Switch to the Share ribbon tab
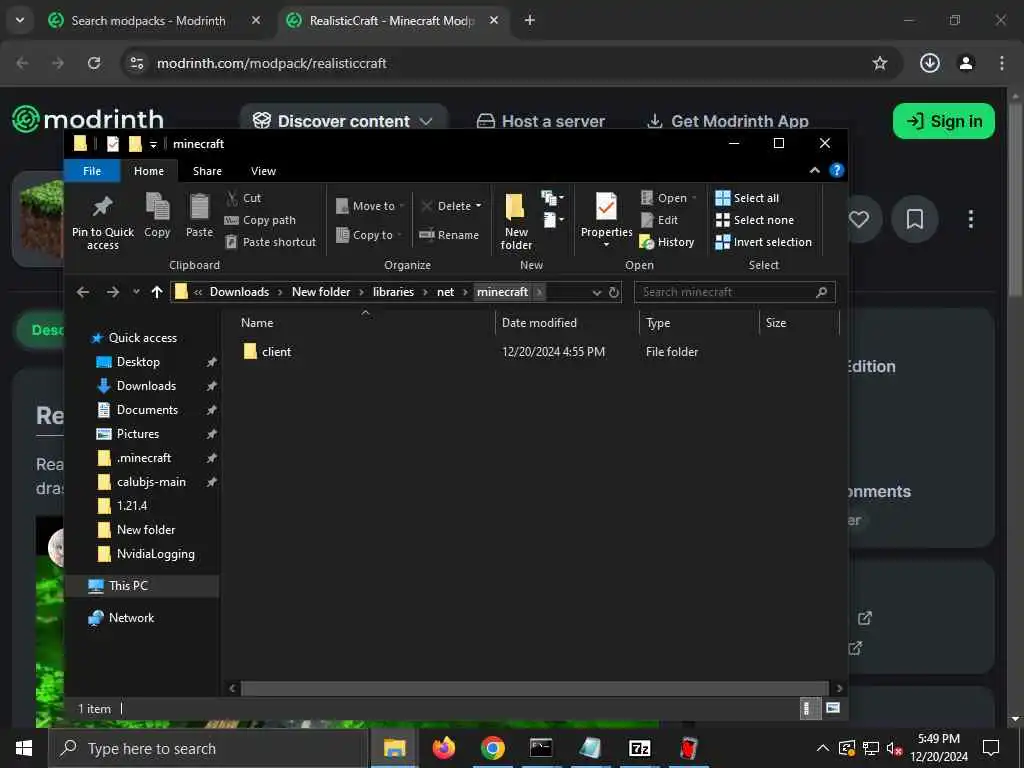 (x=207, y=171)
